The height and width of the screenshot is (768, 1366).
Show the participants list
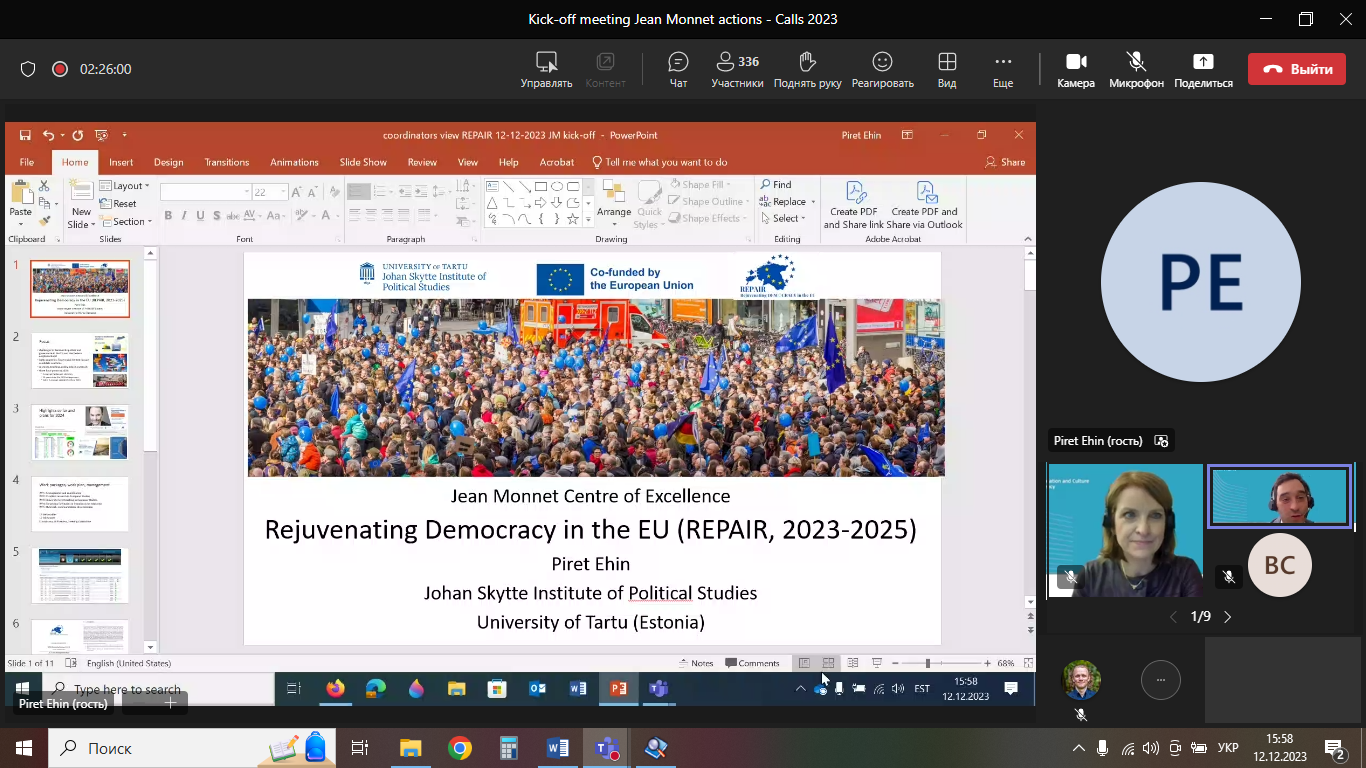click(737, 69)
